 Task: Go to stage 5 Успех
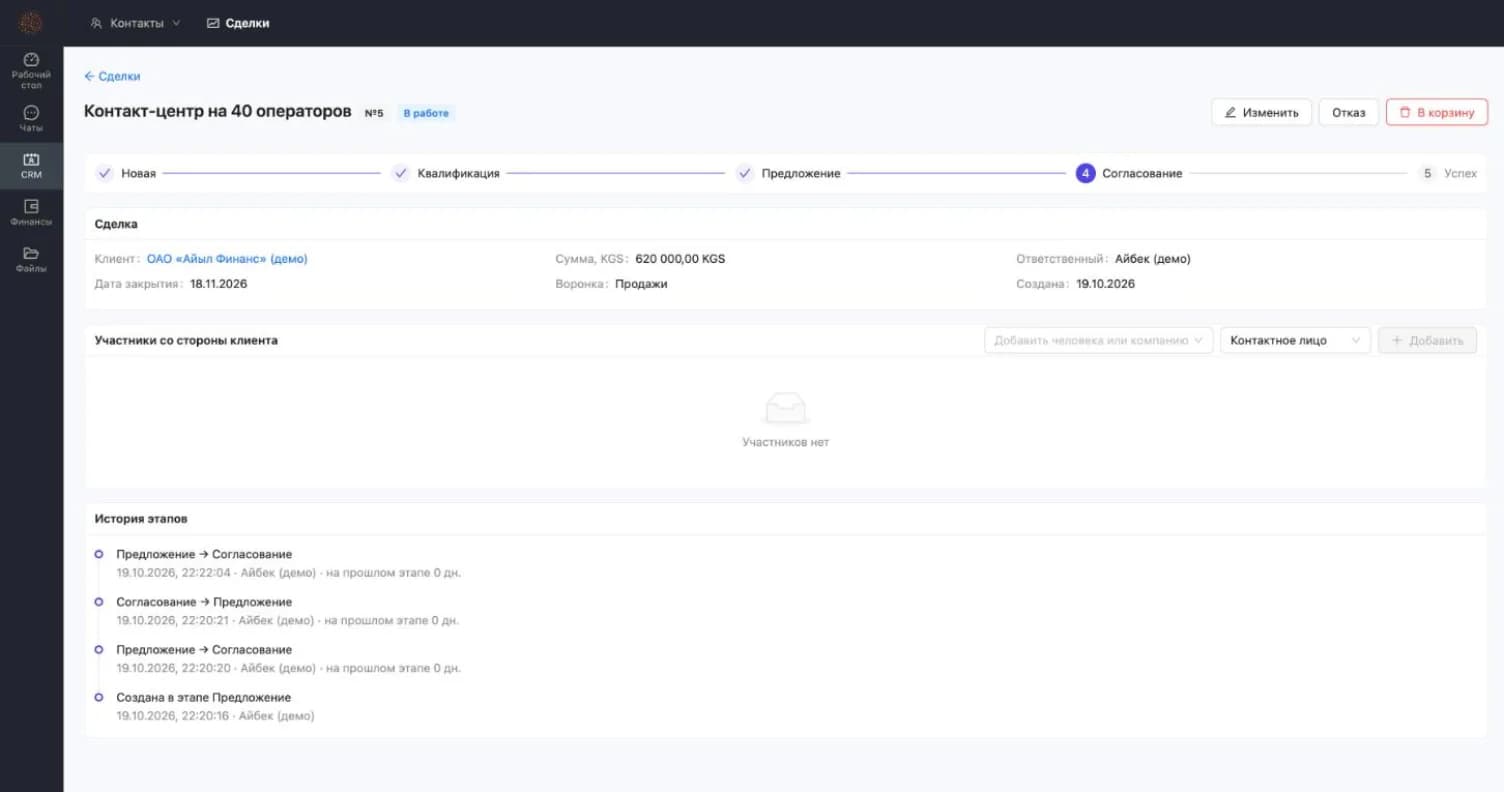click(1448, 173)
